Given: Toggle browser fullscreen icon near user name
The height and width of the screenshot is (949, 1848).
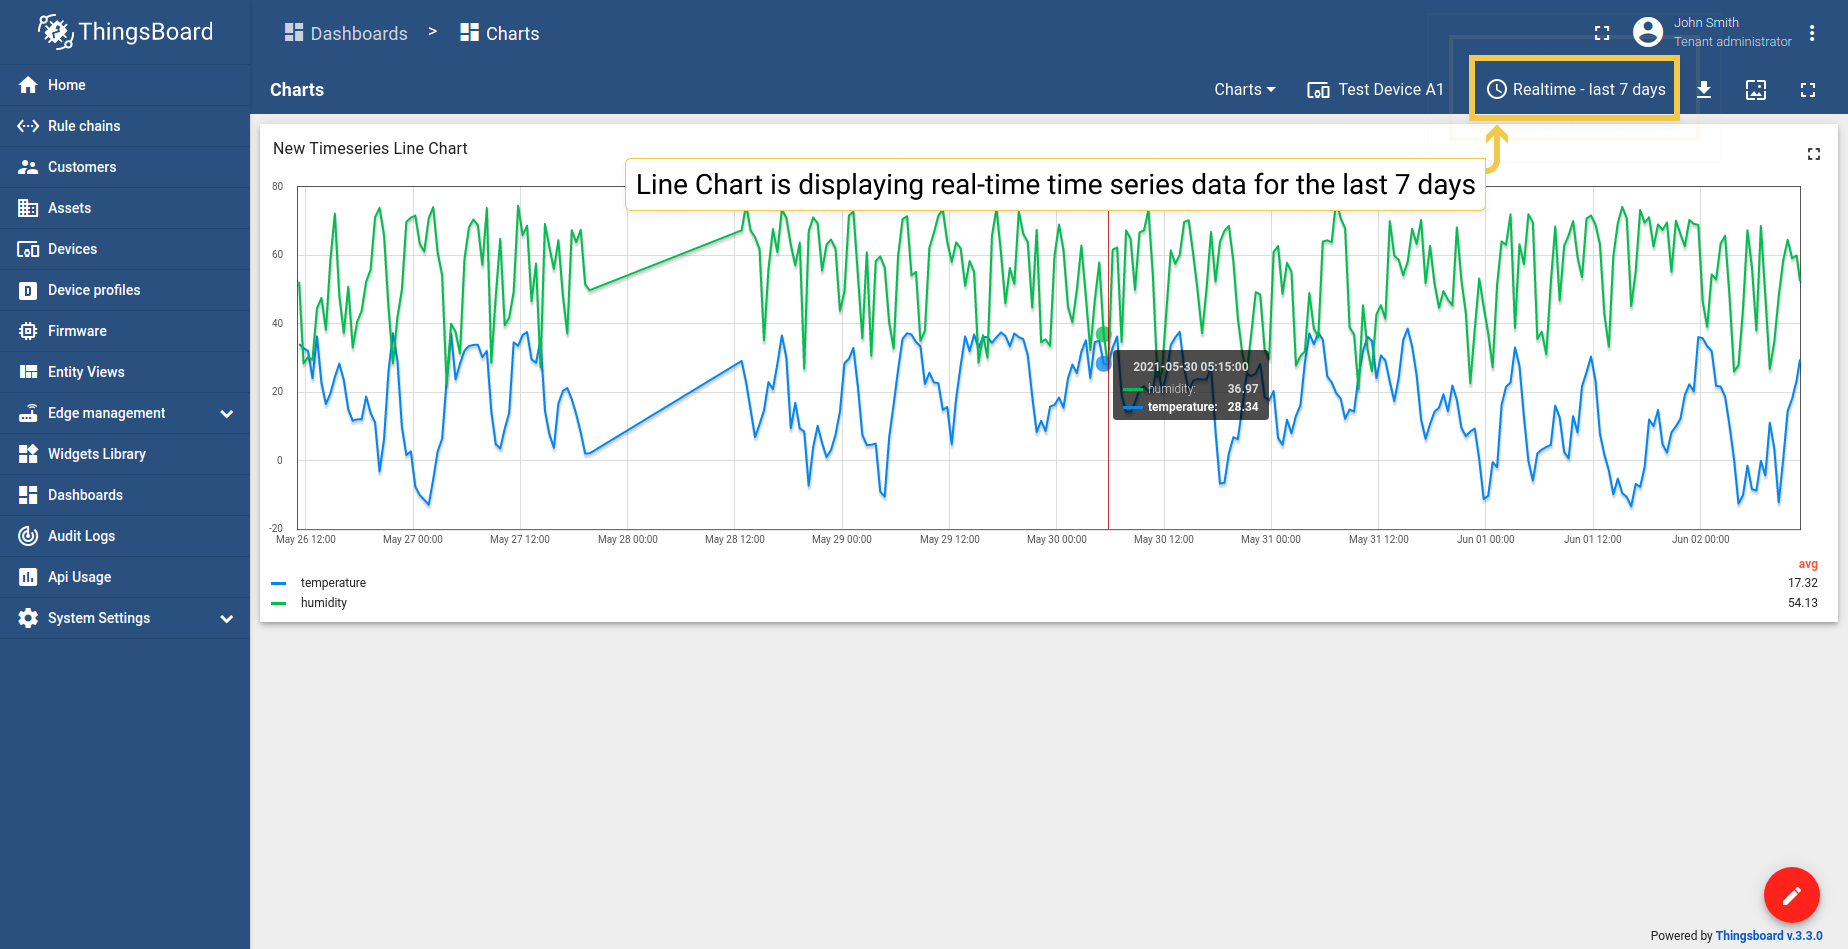Looking at the screenshot, I should point(1602,33).
